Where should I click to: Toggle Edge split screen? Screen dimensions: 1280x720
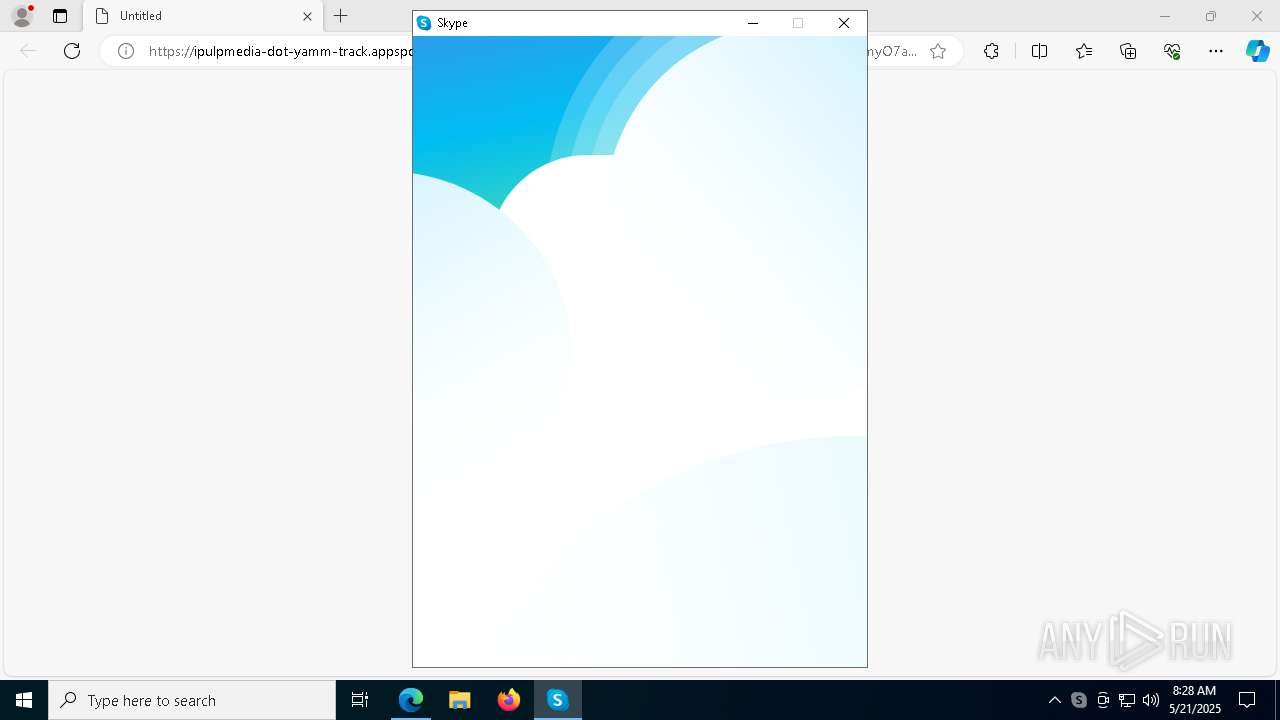click(x=1039, y=51)
